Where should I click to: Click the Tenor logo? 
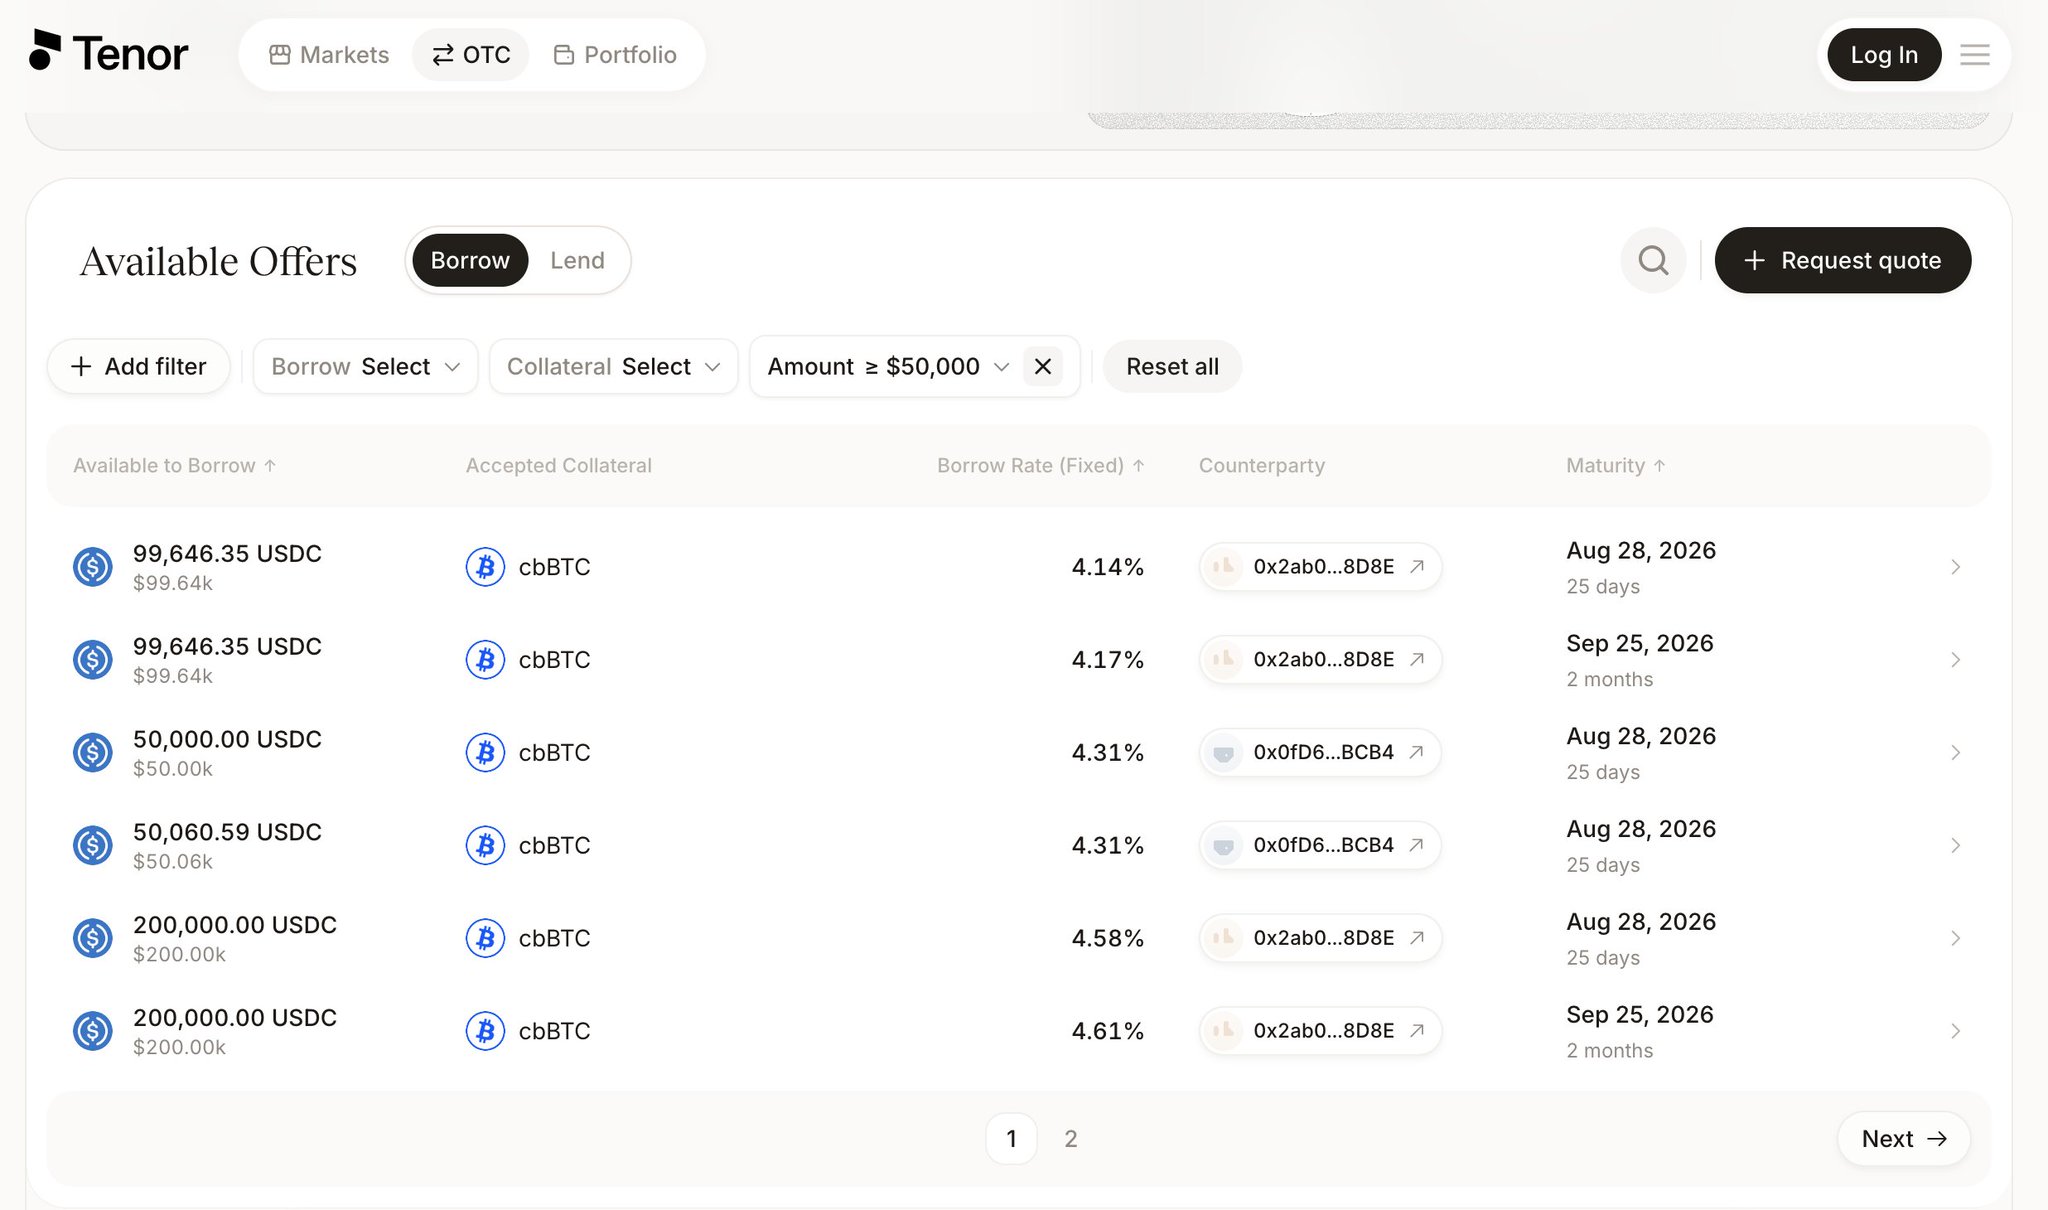coord(108,53)
